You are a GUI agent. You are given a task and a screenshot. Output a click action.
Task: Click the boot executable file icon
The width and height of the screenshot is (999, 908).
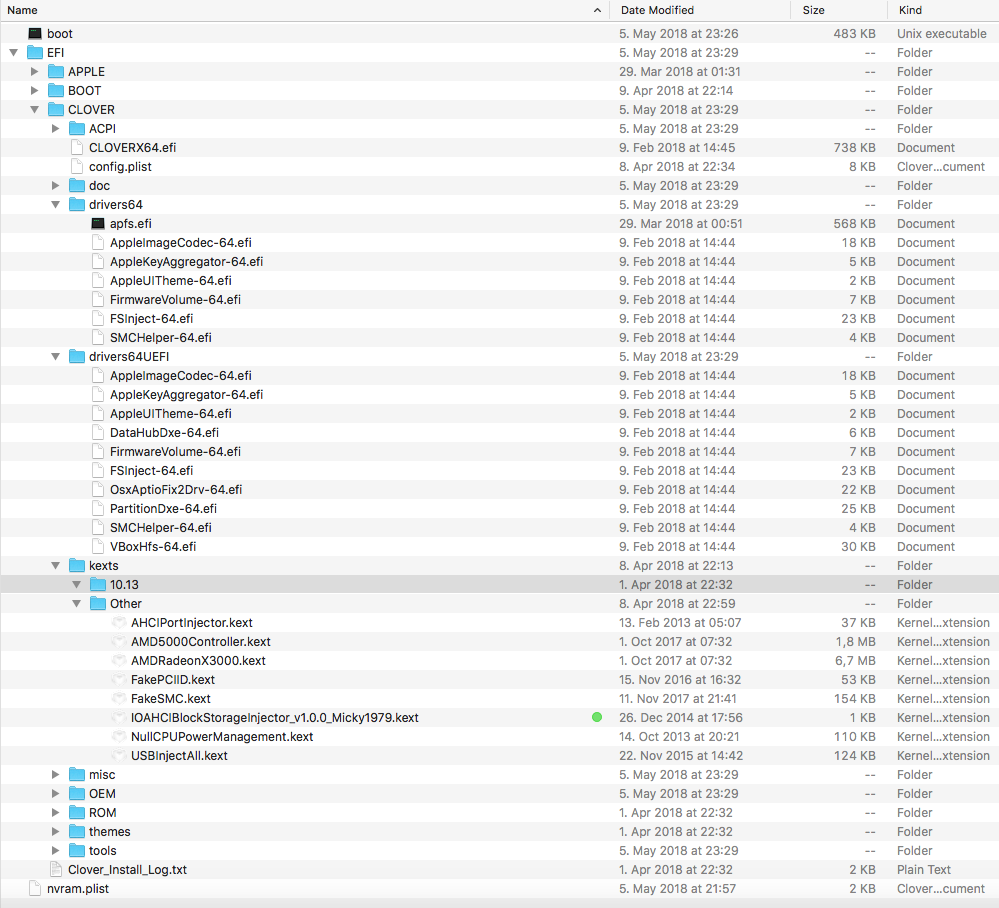coord(35,33)
